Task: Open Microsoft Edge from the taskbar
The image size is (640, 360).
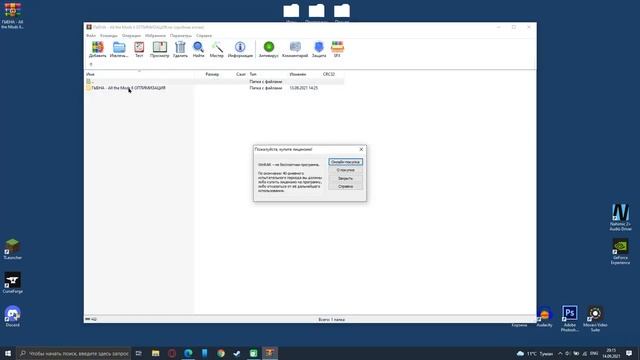Action: click(x=188, y=353)
